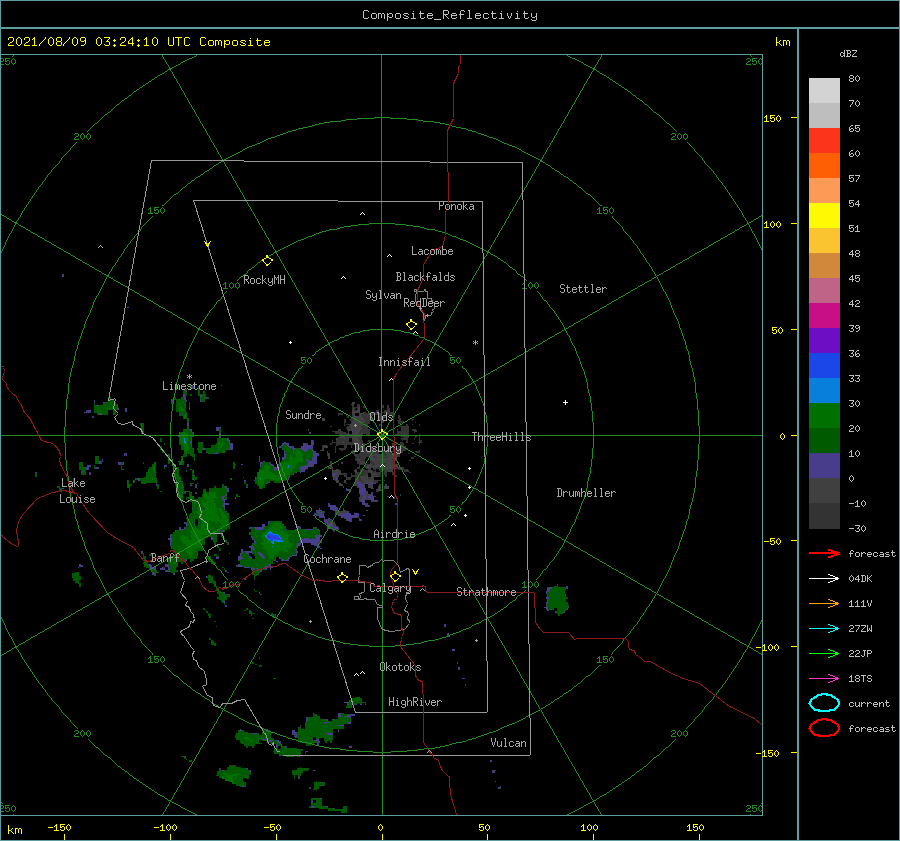
Task: Click the red forecast arrow in legend
Action: [824, 553]
